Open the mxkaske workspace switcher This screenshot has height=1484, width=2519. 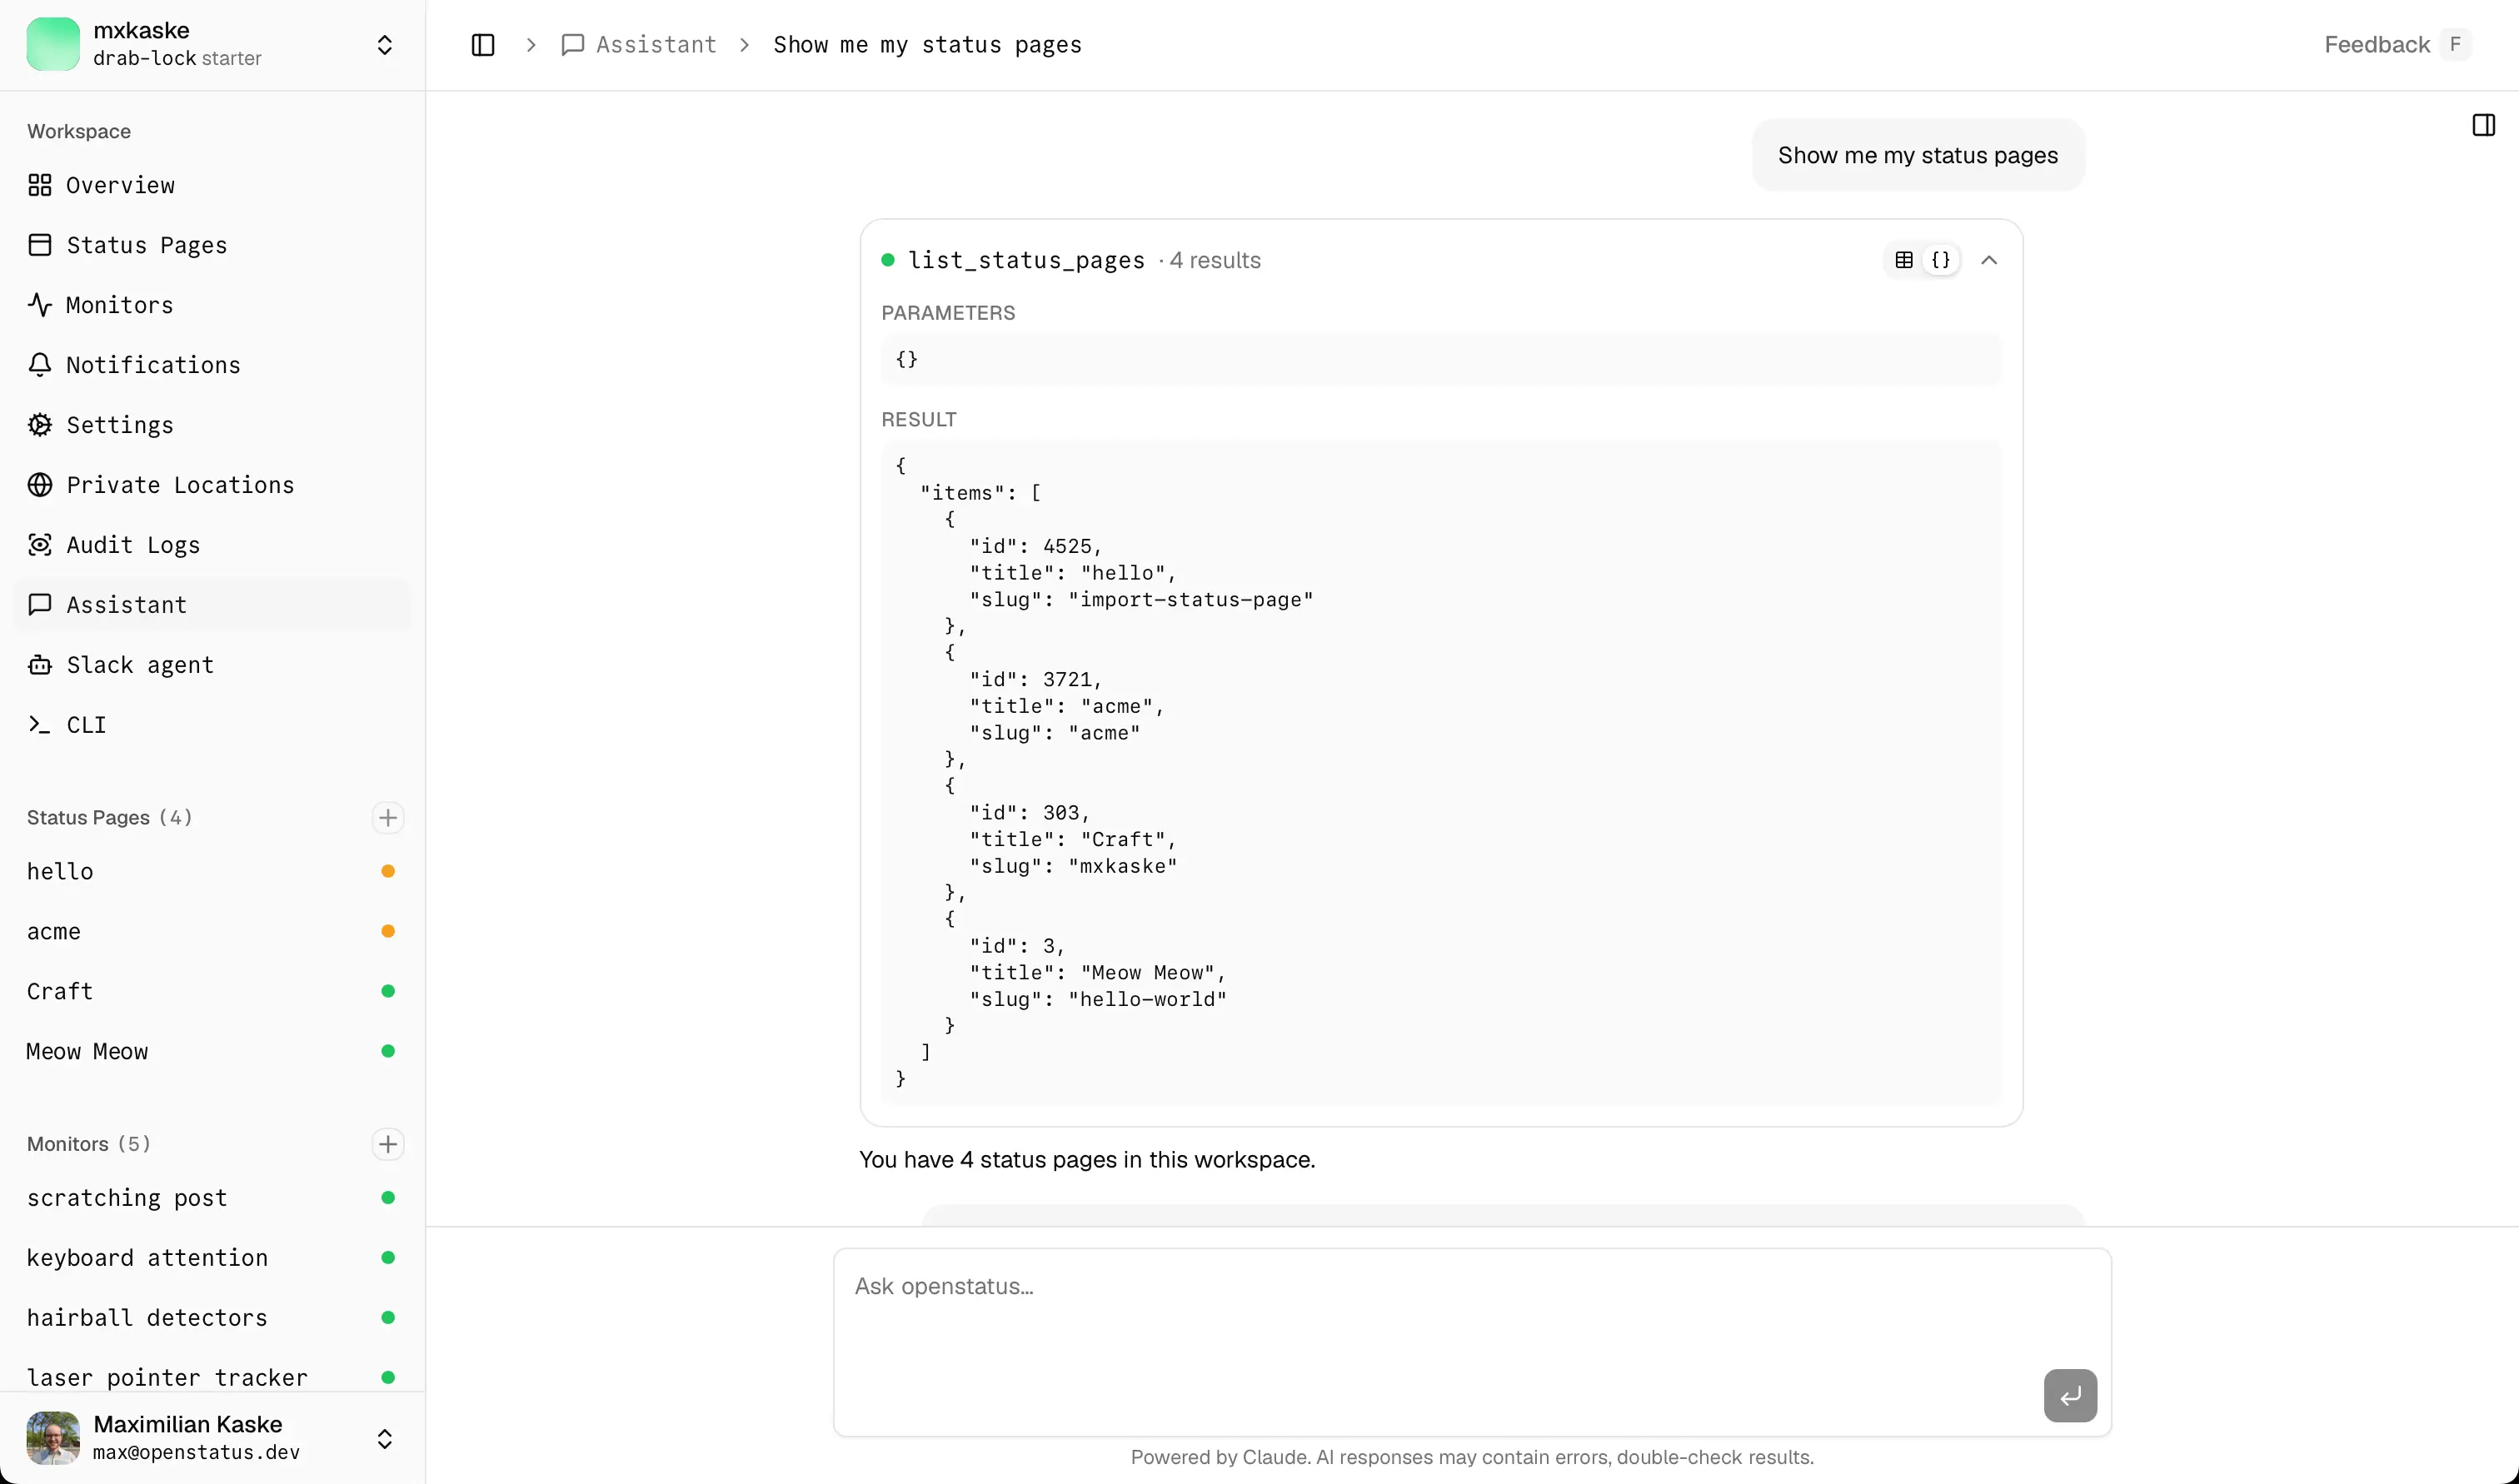click(x=212, y=44)
